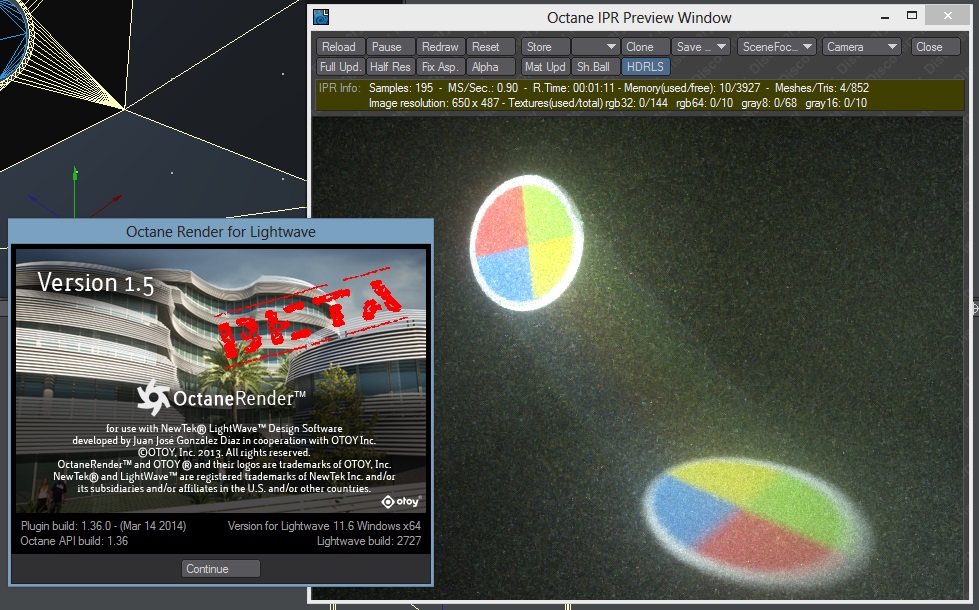
Task: Expand the SceneFoc... dropdown
Action: click(777, 47)
